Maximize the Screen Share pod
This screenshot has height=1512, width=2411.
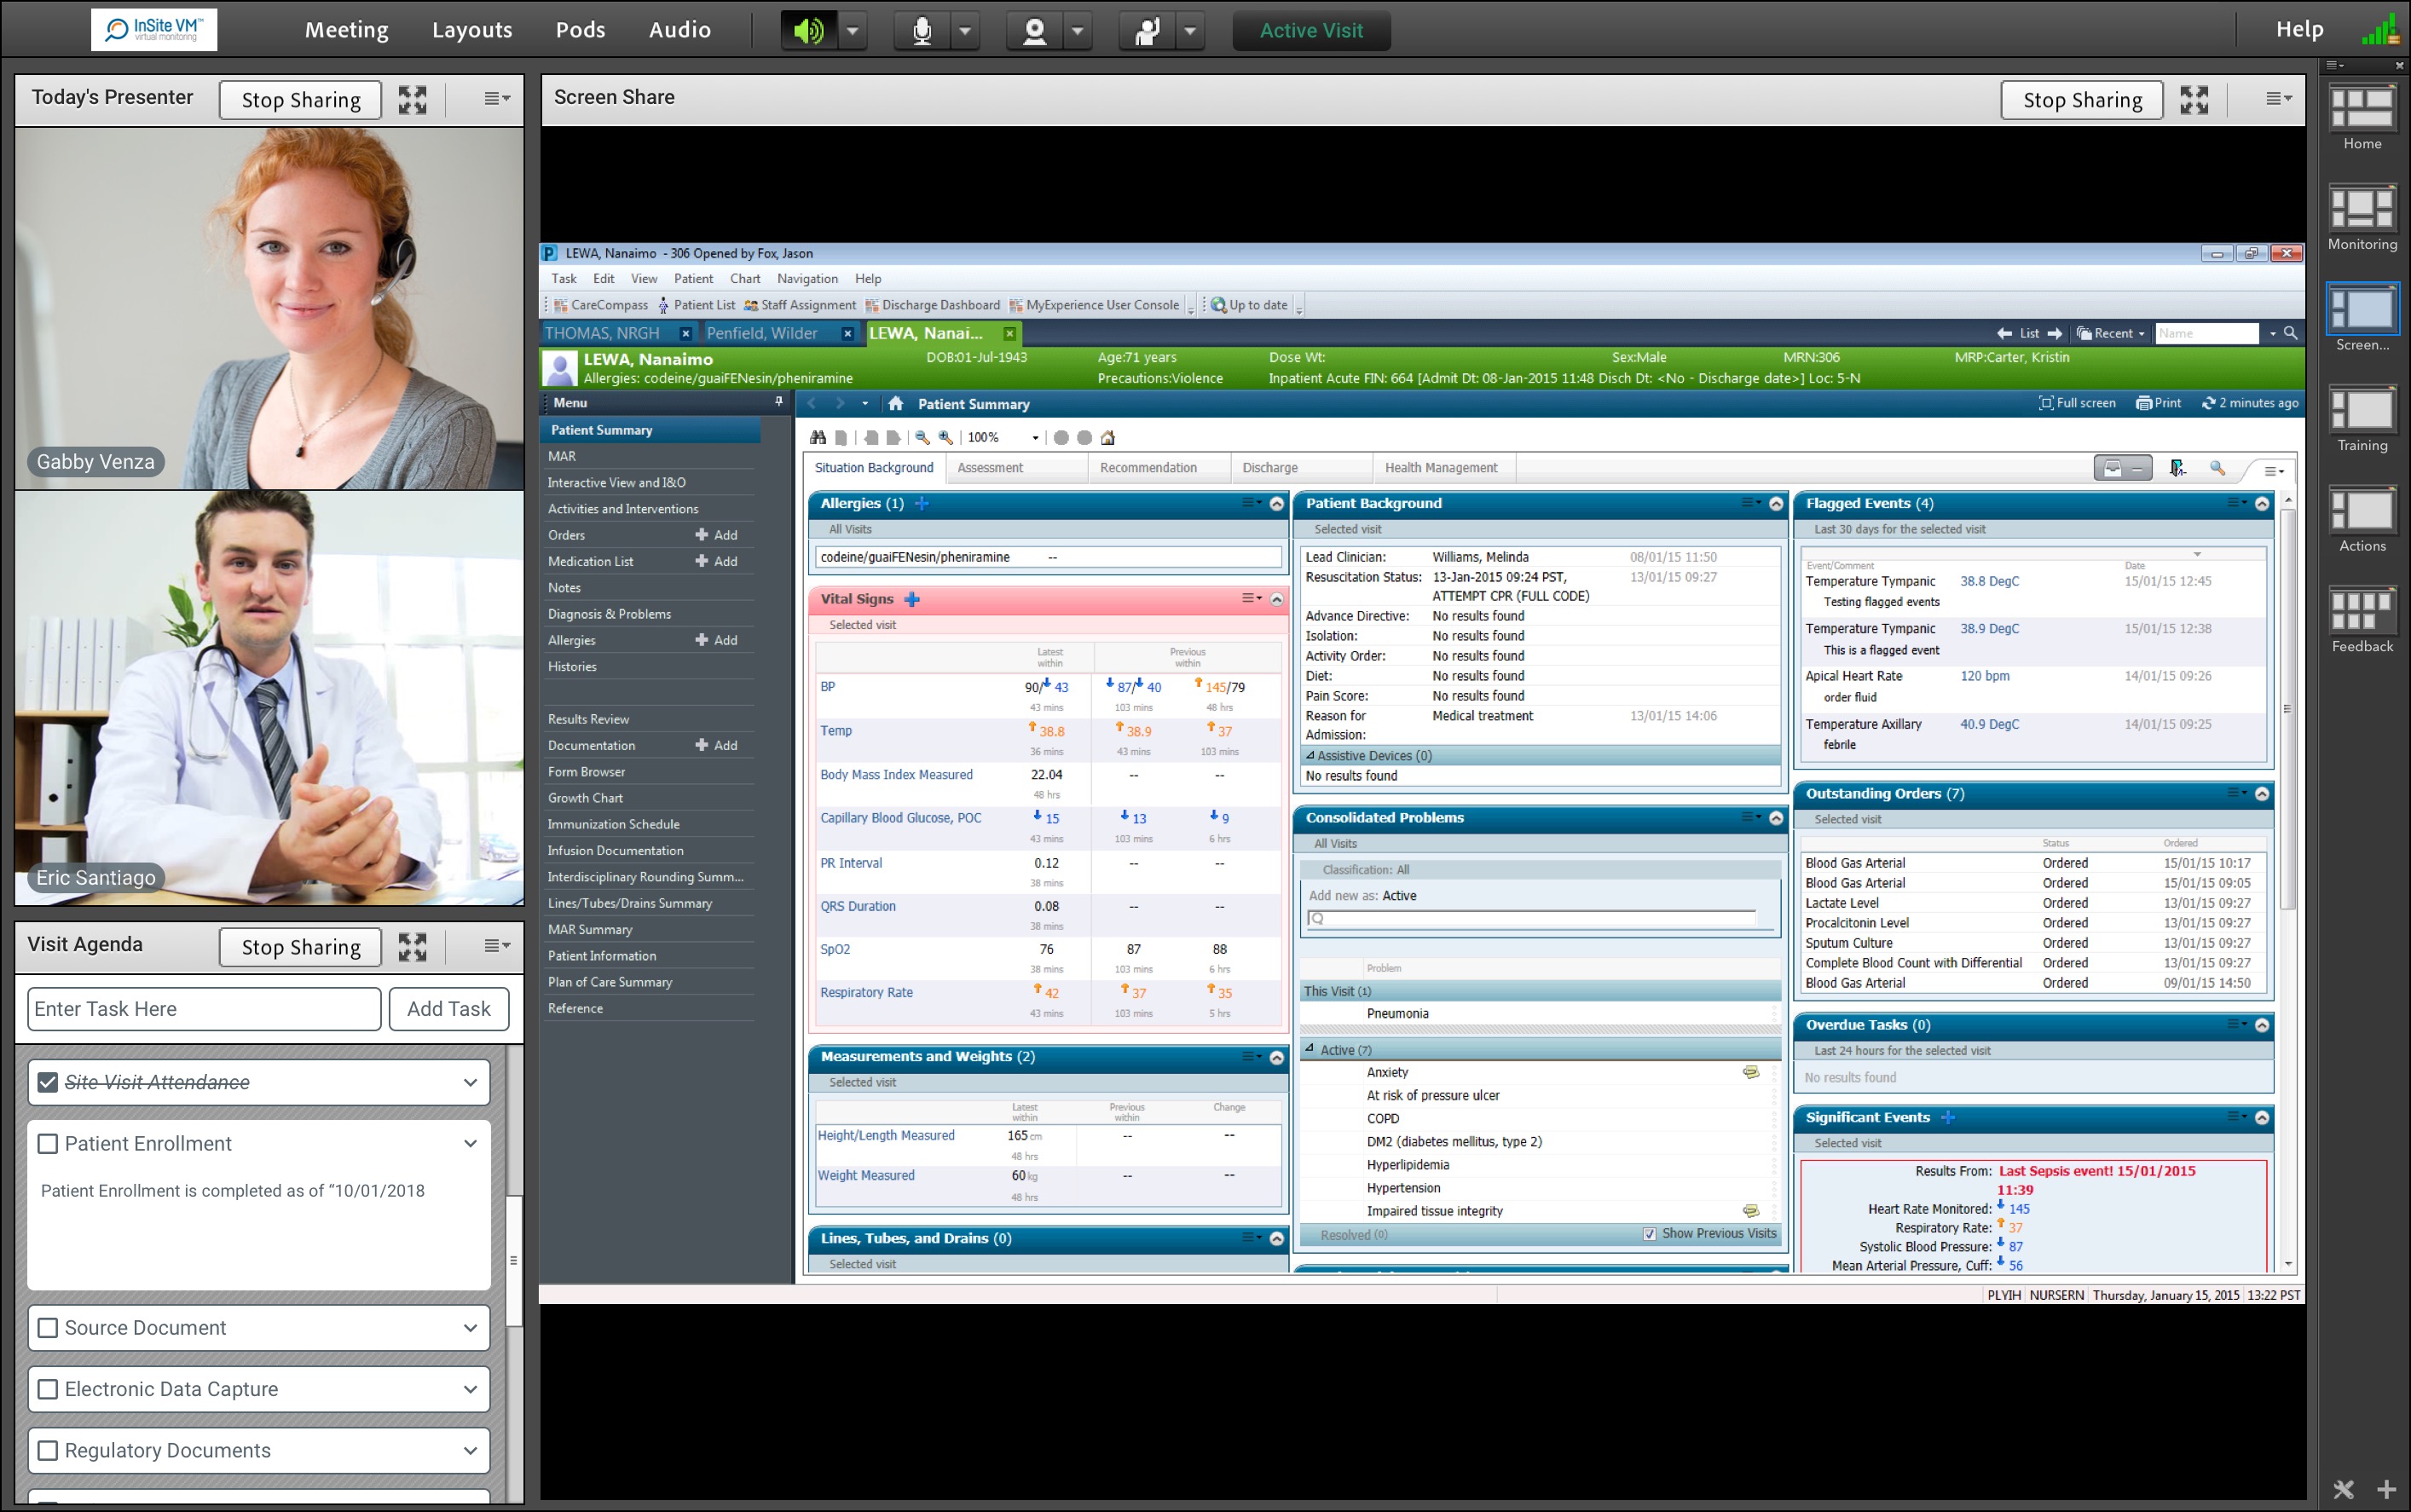[x=2194, y=99]
